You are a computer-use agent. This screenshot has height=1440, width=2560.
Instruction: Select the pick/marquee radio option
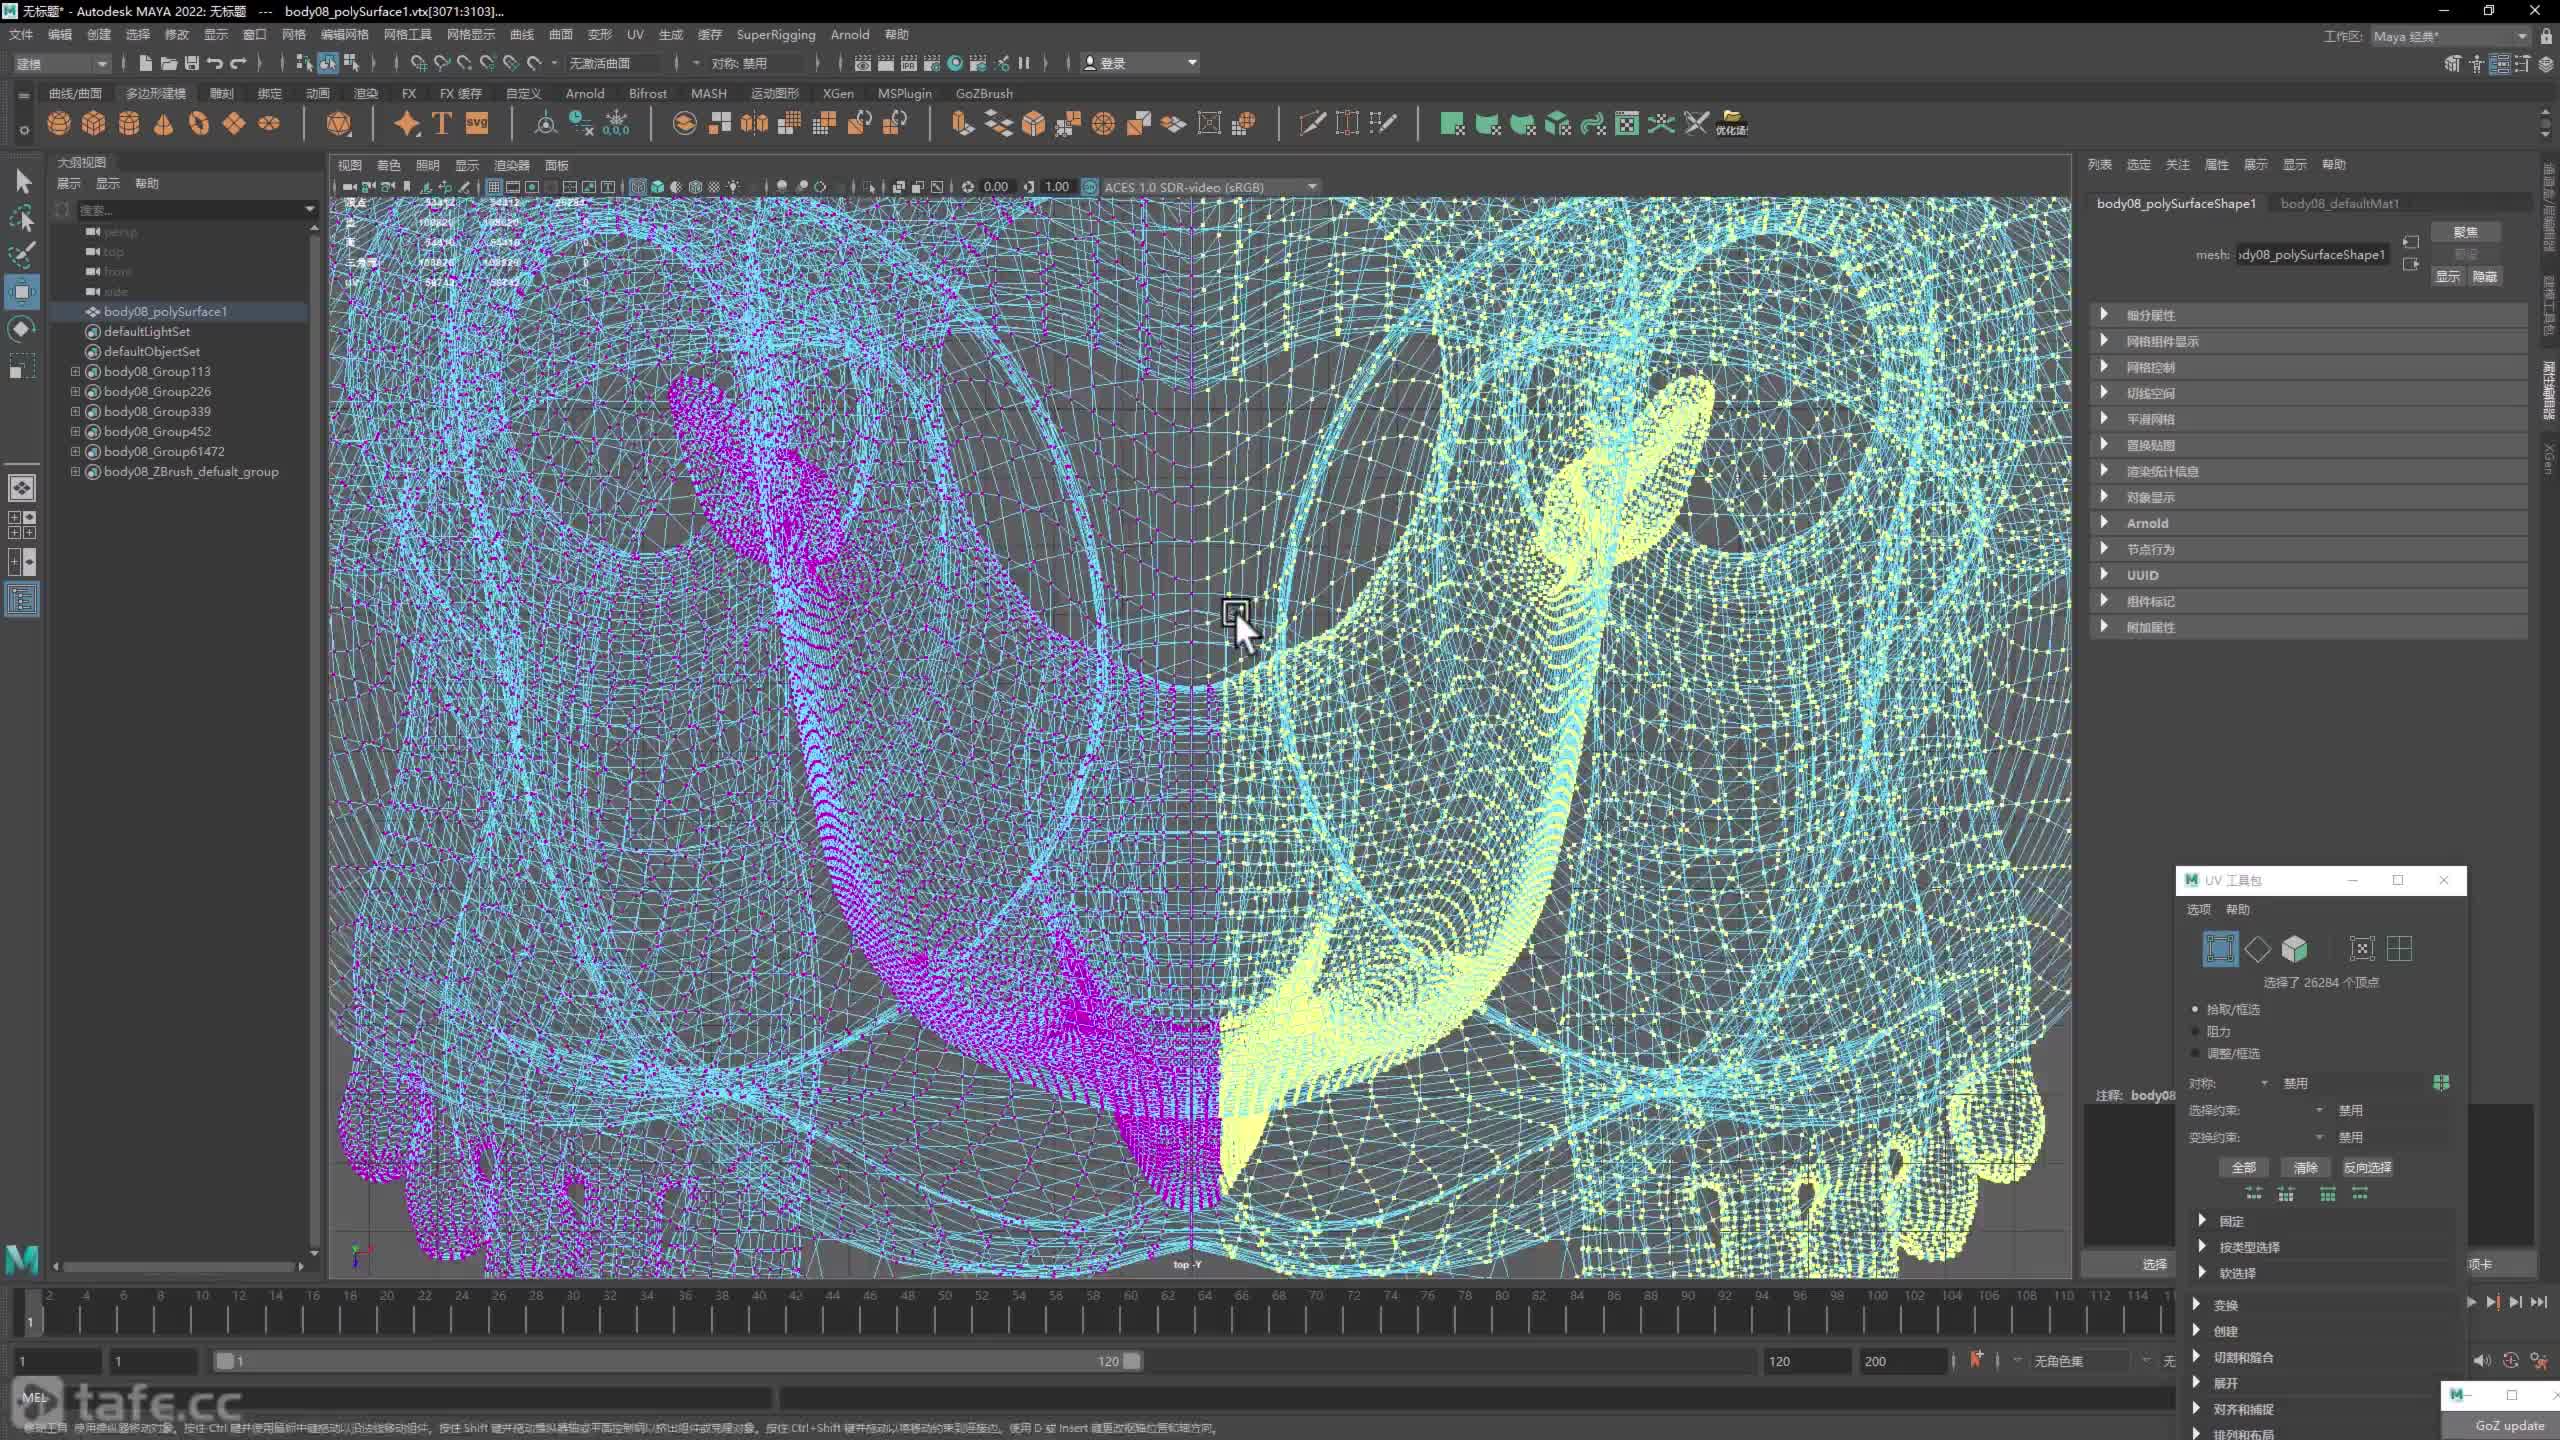pyautogui.click(x=2196, y=1010)
